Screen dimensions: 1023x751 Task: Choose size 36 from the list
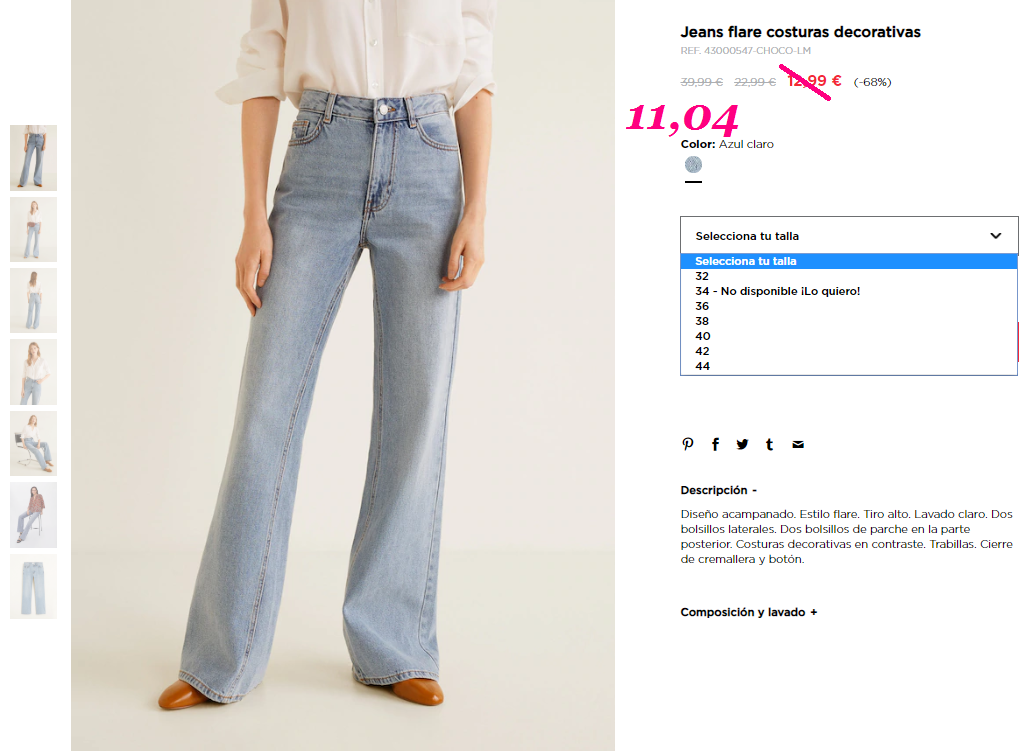point(849,306)
